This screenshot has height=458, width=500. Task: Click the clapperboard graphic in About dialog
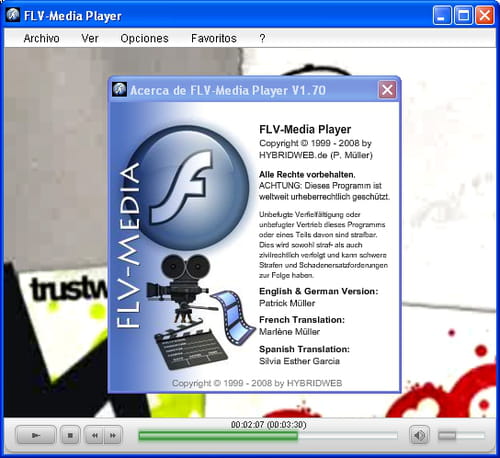tap(190, 346)
